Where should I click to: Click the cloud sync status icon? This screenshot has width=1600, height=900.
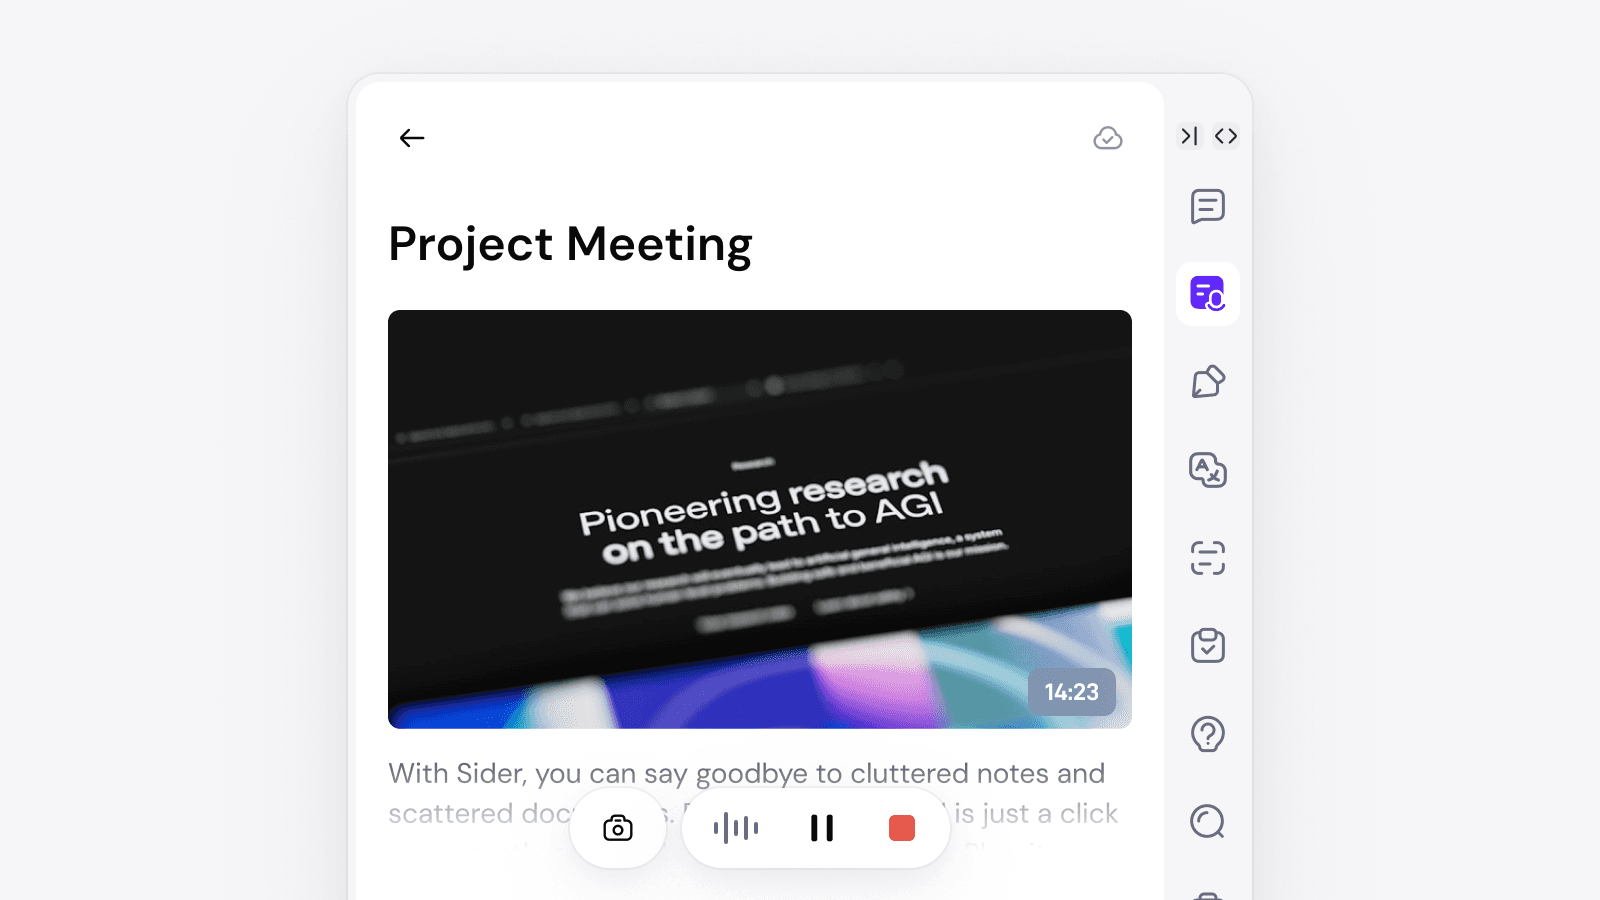1108,138
